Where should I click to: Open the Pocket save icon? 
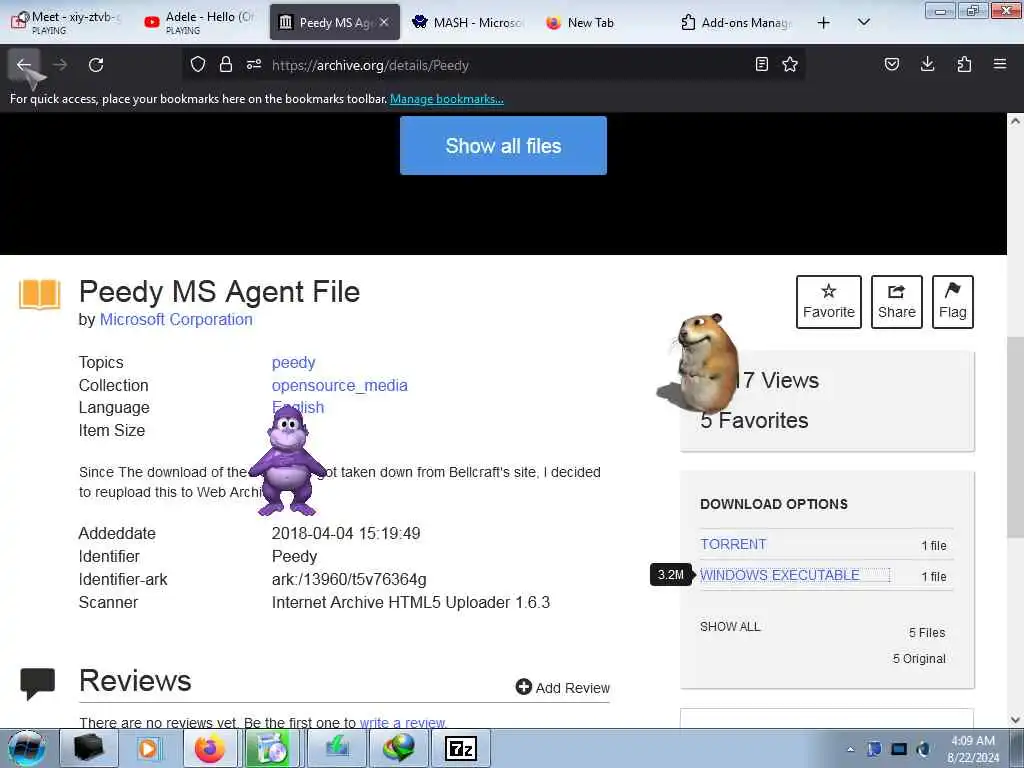(891, 64)
